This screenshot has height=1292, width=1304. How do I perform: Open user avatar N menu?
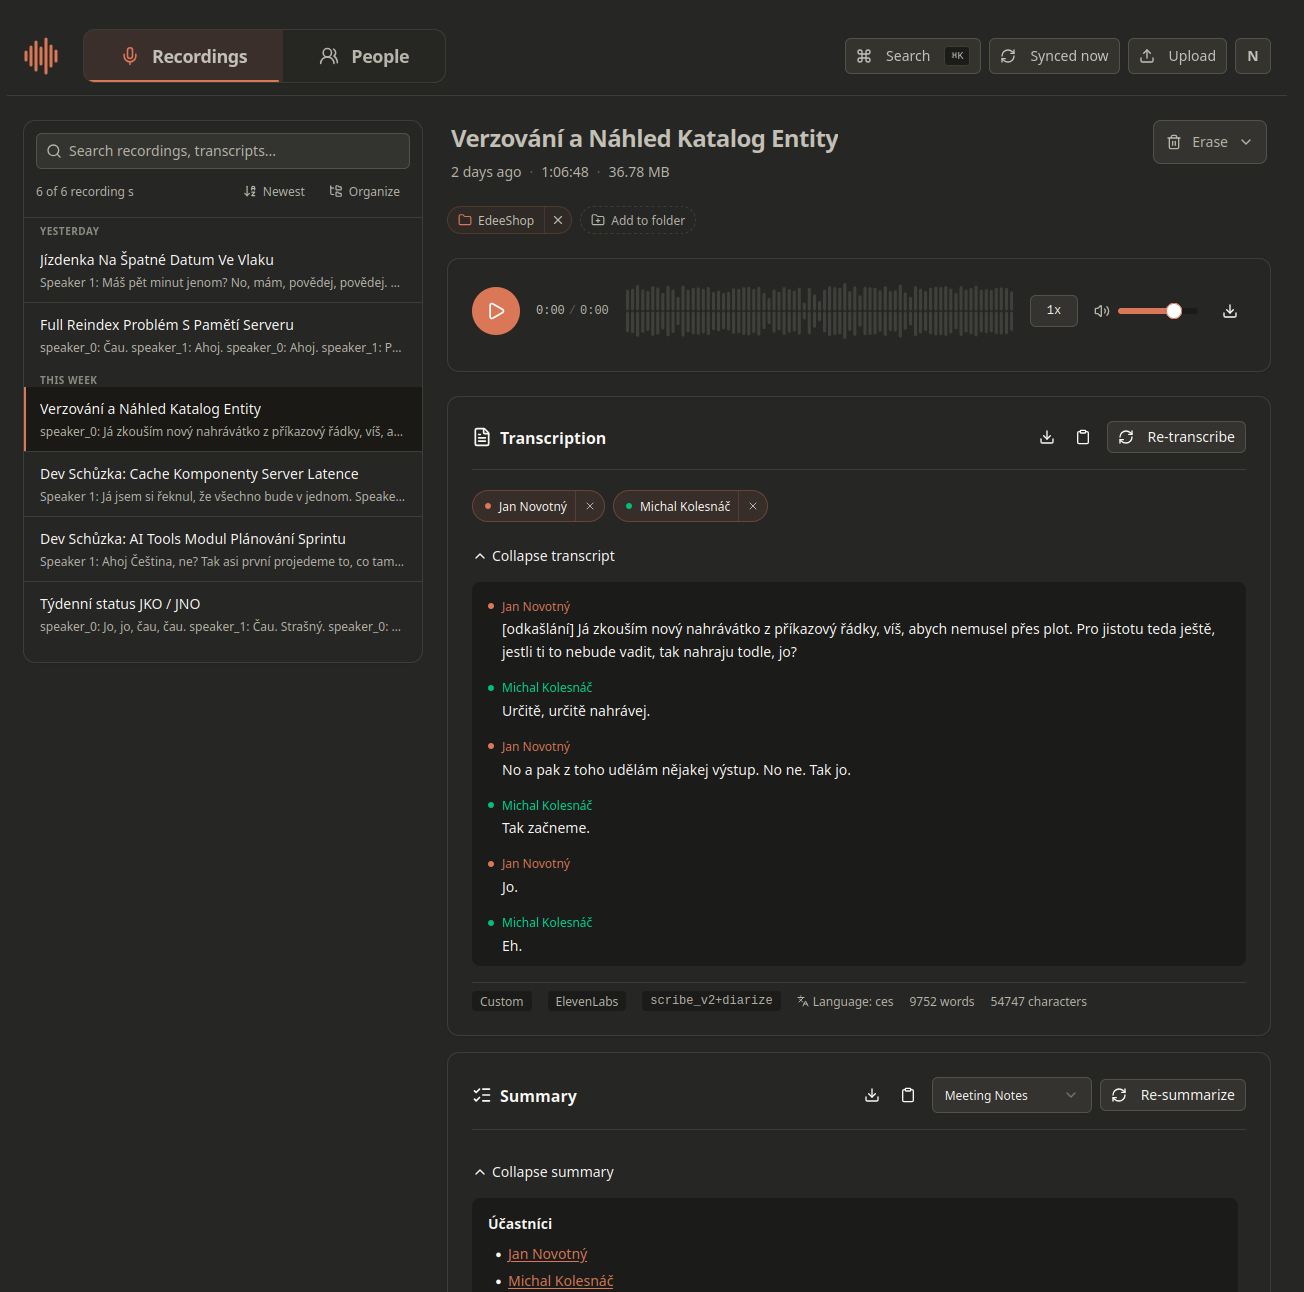pyautogui.click(x=1253, y=56)
